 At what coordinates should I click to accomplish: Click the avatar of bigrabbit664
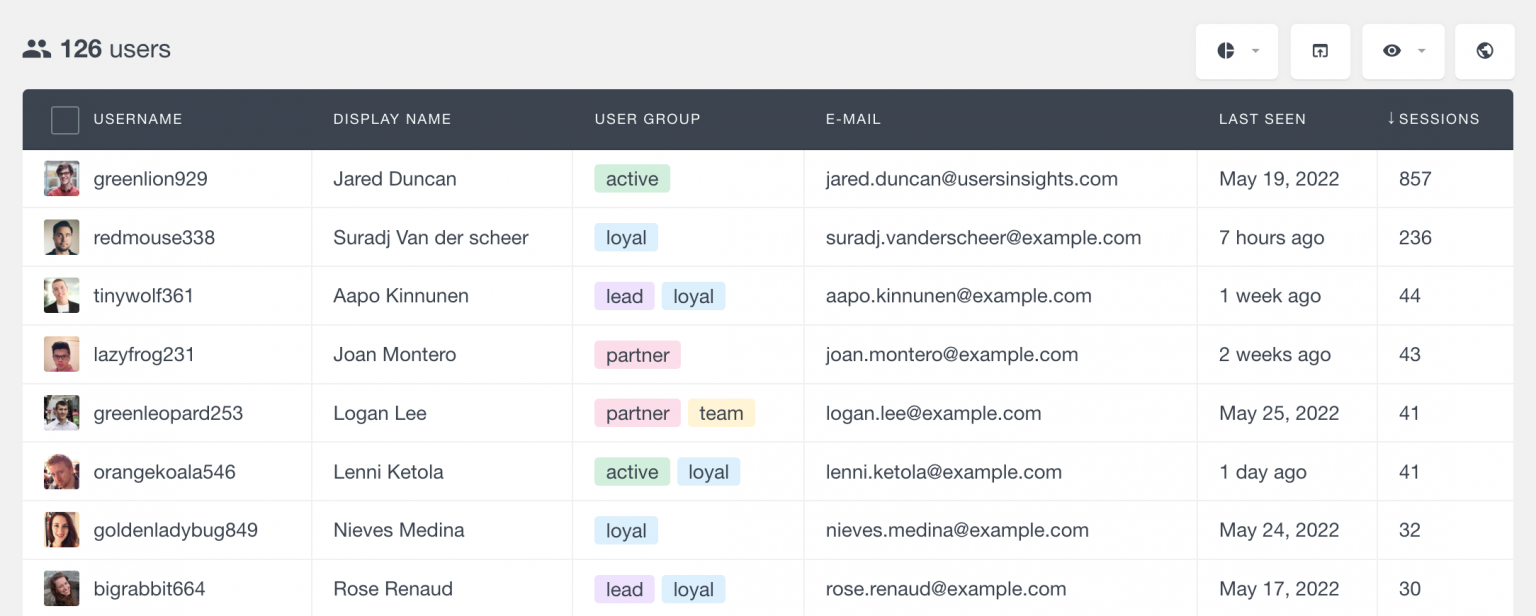(62, 589)
